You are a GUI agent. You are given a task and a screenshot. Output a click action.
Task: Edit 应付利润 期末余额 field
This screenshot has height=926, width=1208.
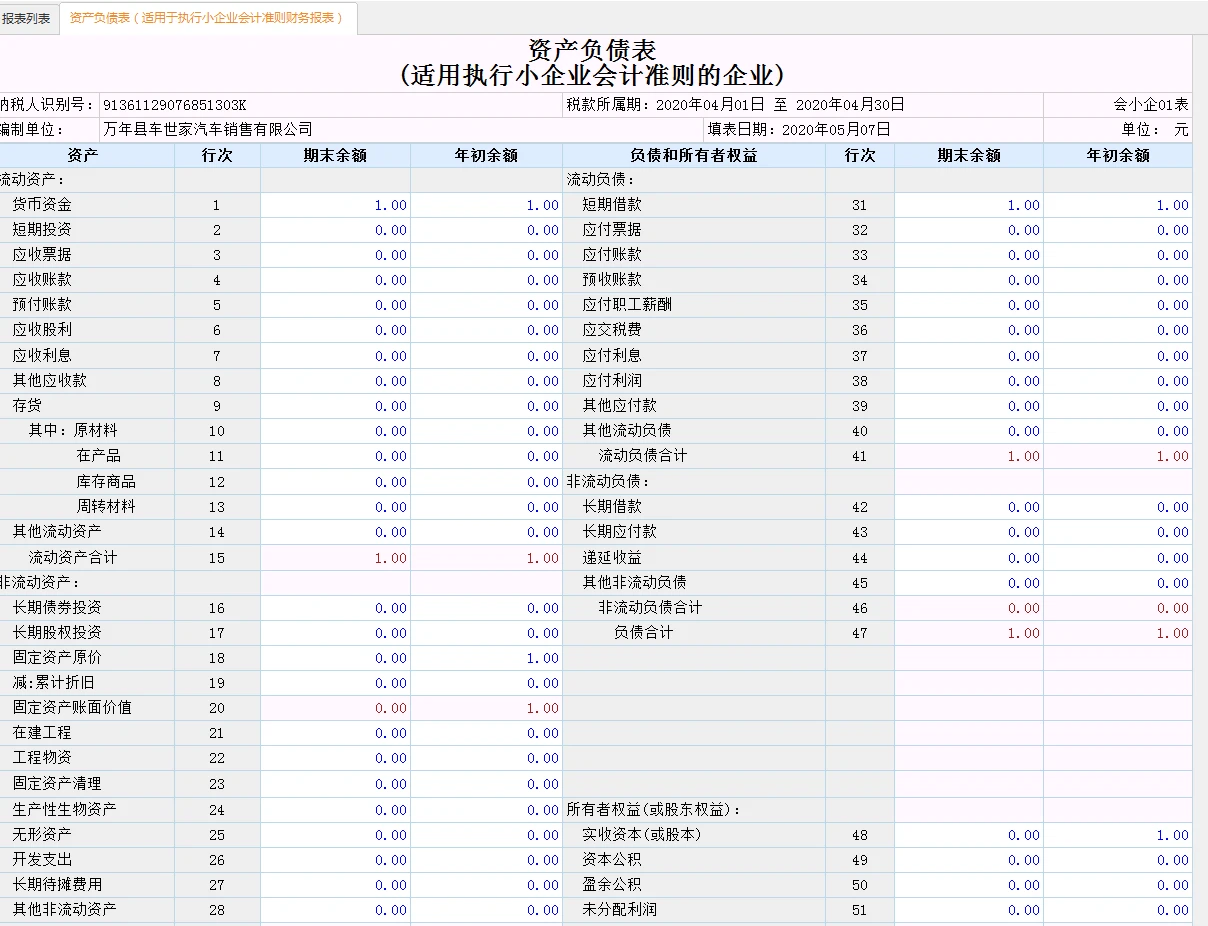coord(969,381)
